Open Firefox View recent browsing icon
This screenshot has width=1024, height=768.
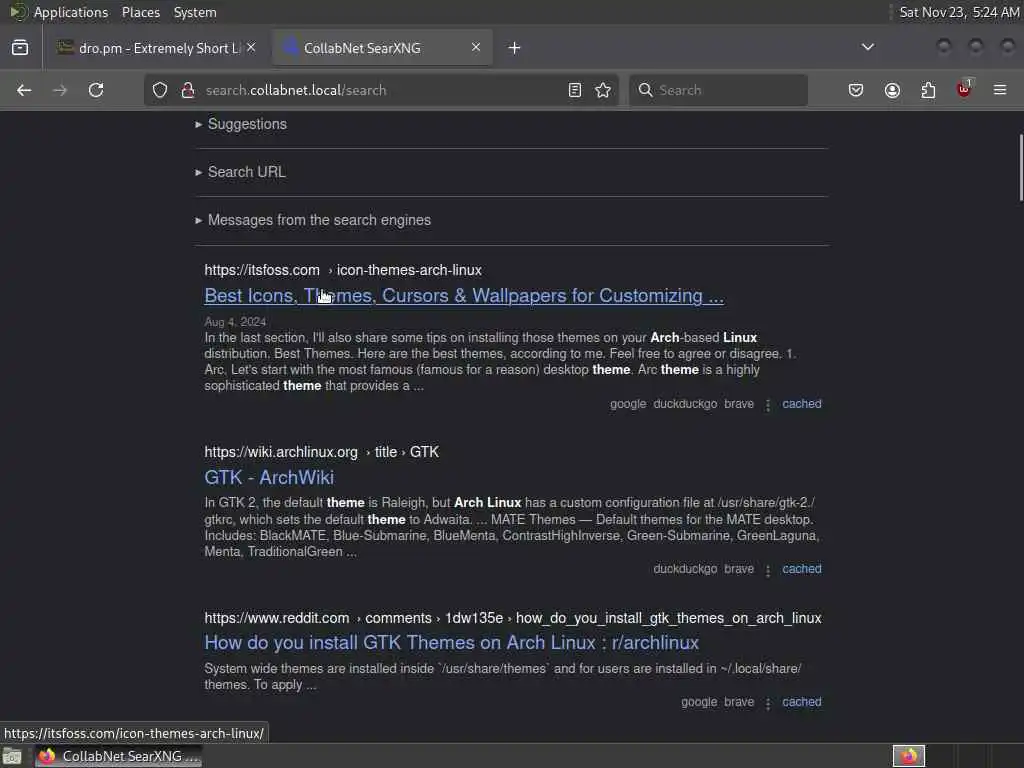tap(20, 48)
